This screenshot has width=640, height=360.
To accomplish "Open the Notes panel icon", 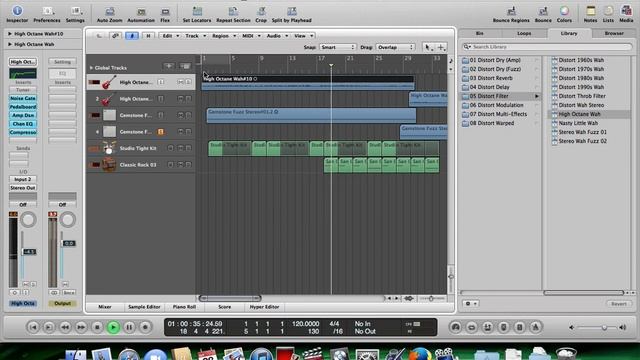I will pyautogui.click(x=590, y=11).
